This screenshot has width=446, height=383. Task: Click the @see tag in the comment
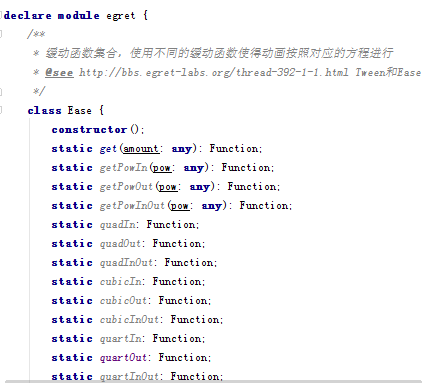click(x=59, y=72)
